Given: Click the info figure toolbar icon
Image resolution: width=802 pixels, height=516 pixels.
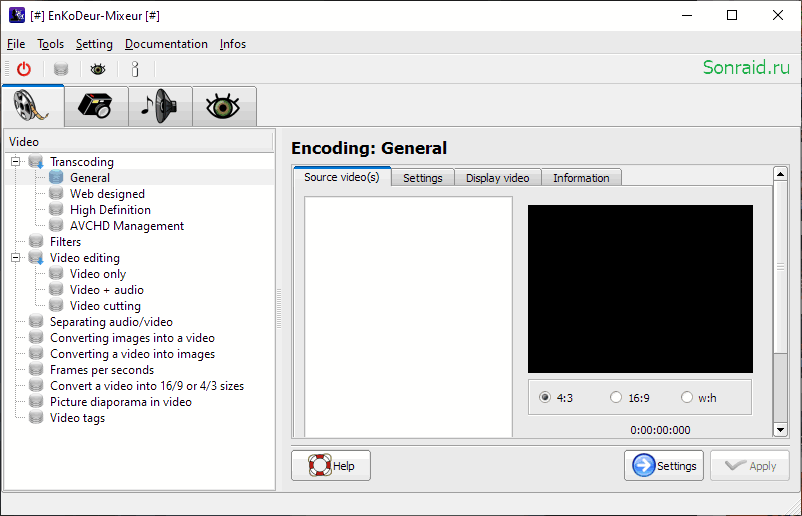Looking at the screenshot, I should pos(135,69).
